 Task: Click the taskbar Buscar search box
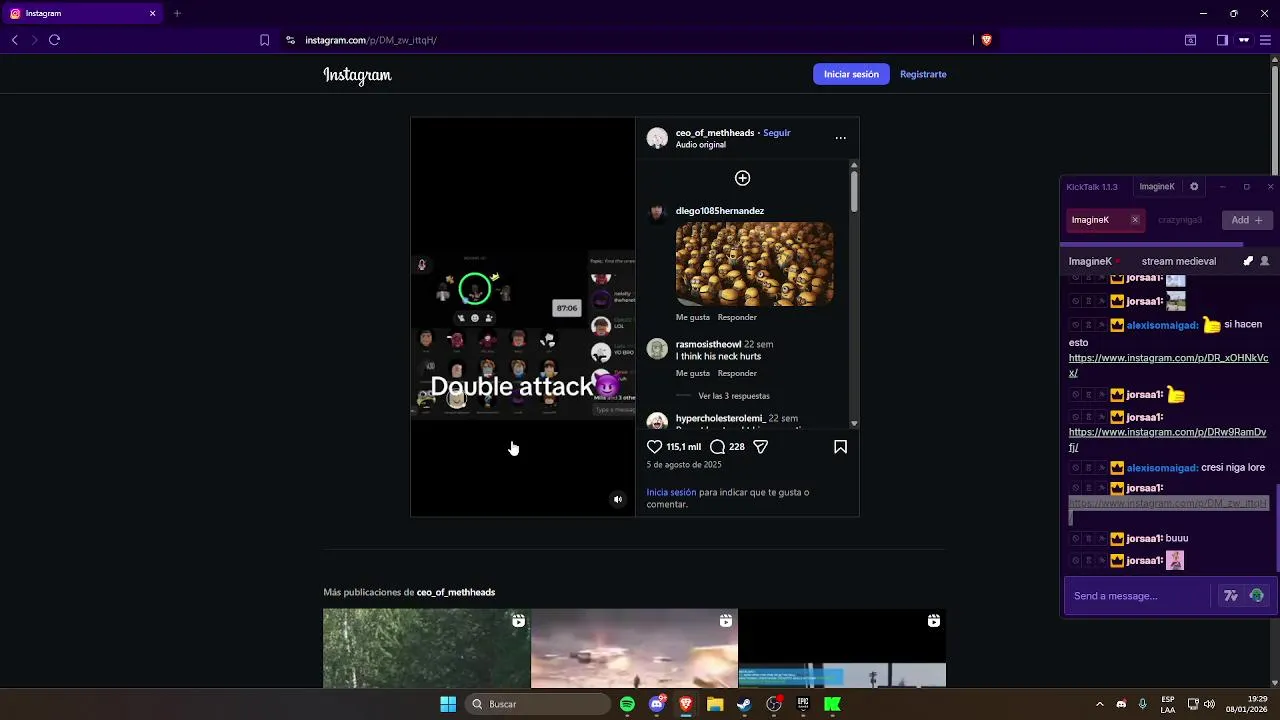pos(539,704)
